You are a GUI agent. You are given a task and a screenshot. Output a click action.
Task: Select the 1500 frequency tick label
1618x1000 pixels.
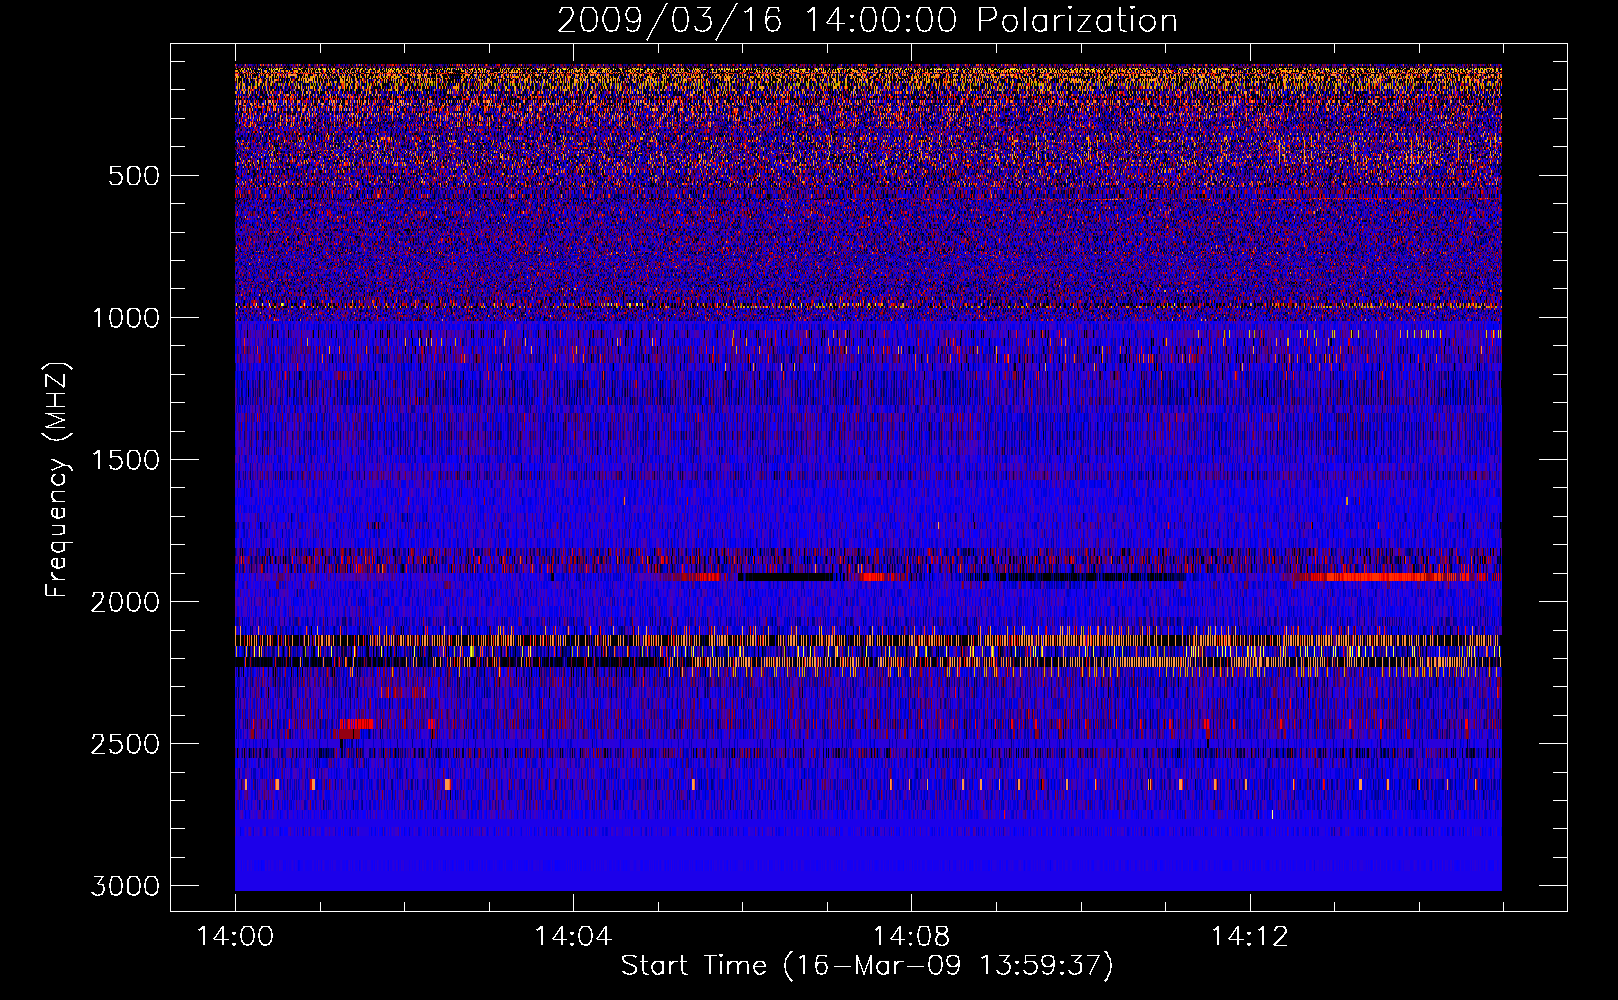[x=125, y=460]
